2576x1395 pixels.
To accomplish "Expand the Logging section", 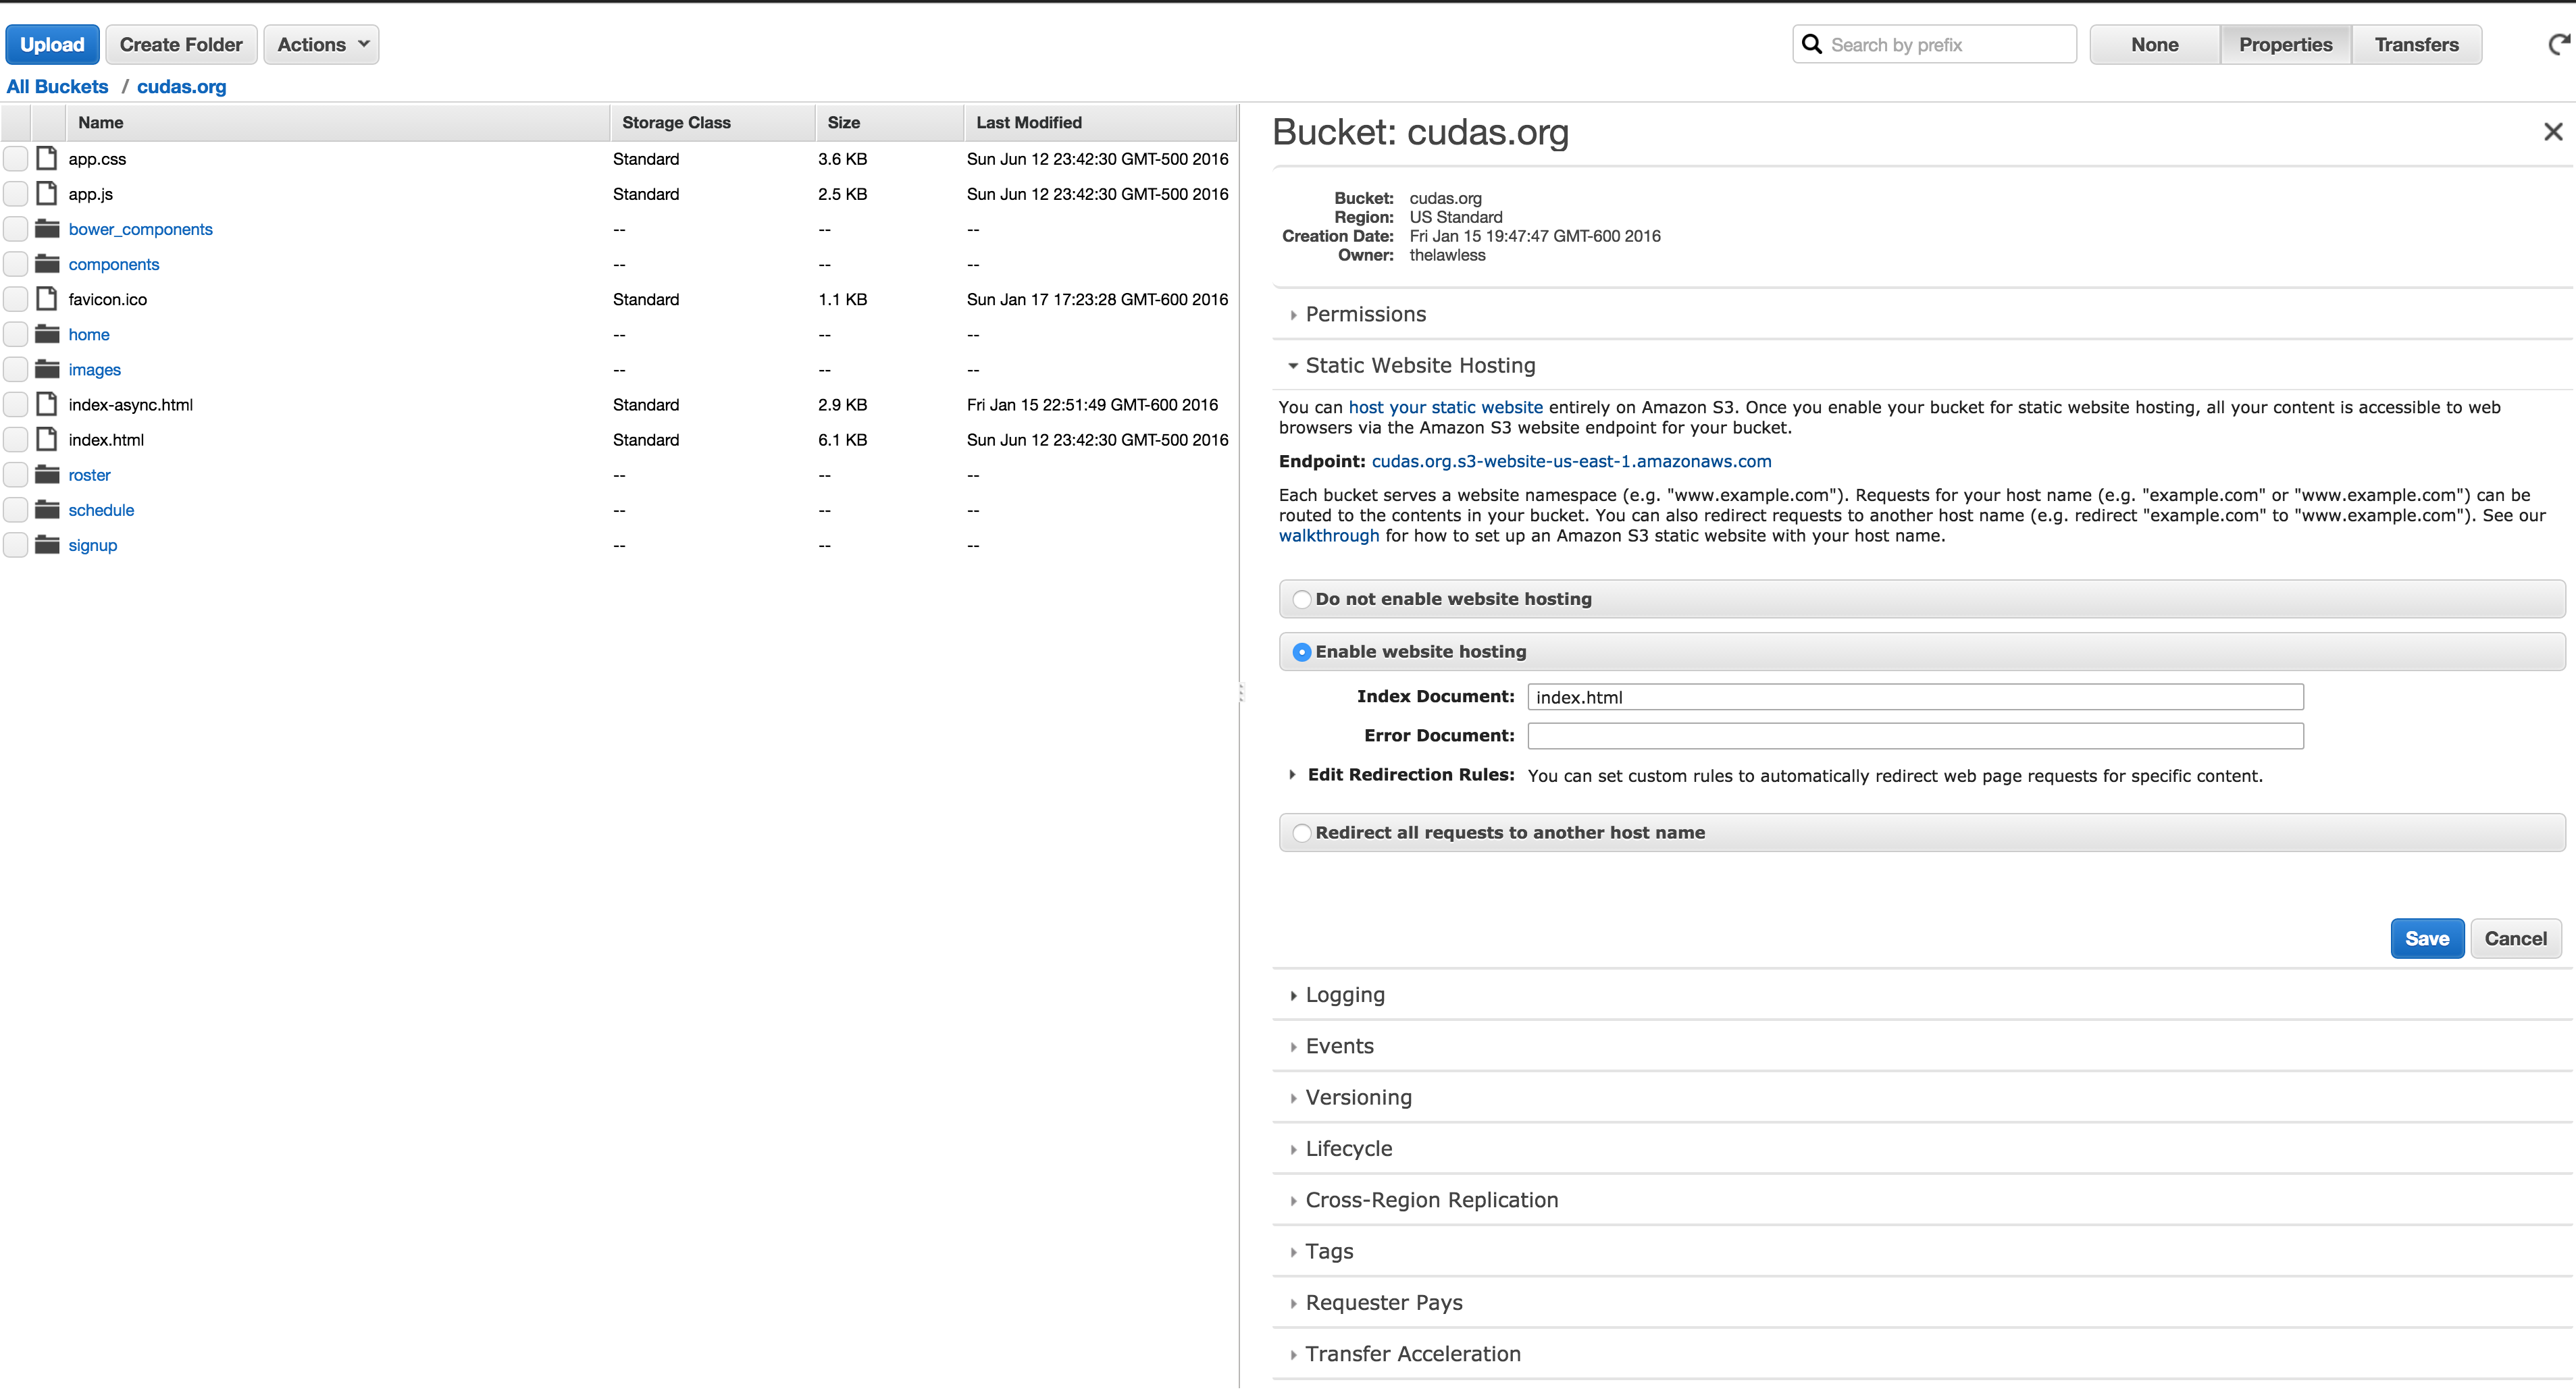I will click(x=1344, y=995).
